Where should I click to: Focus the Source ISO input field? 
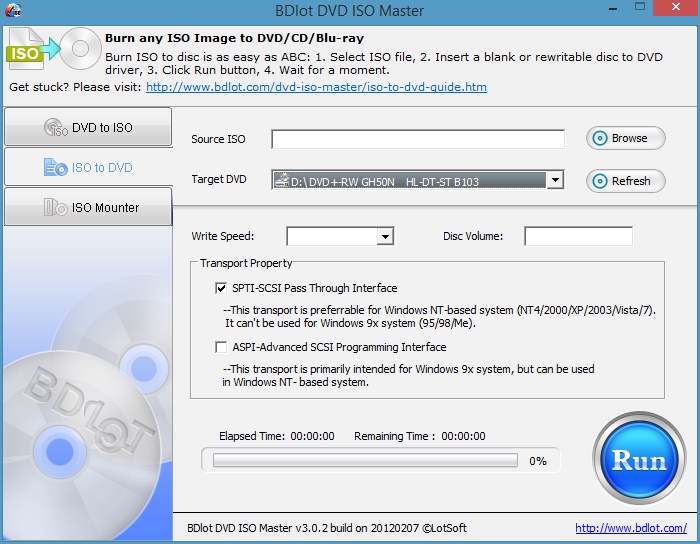[418, 139]
